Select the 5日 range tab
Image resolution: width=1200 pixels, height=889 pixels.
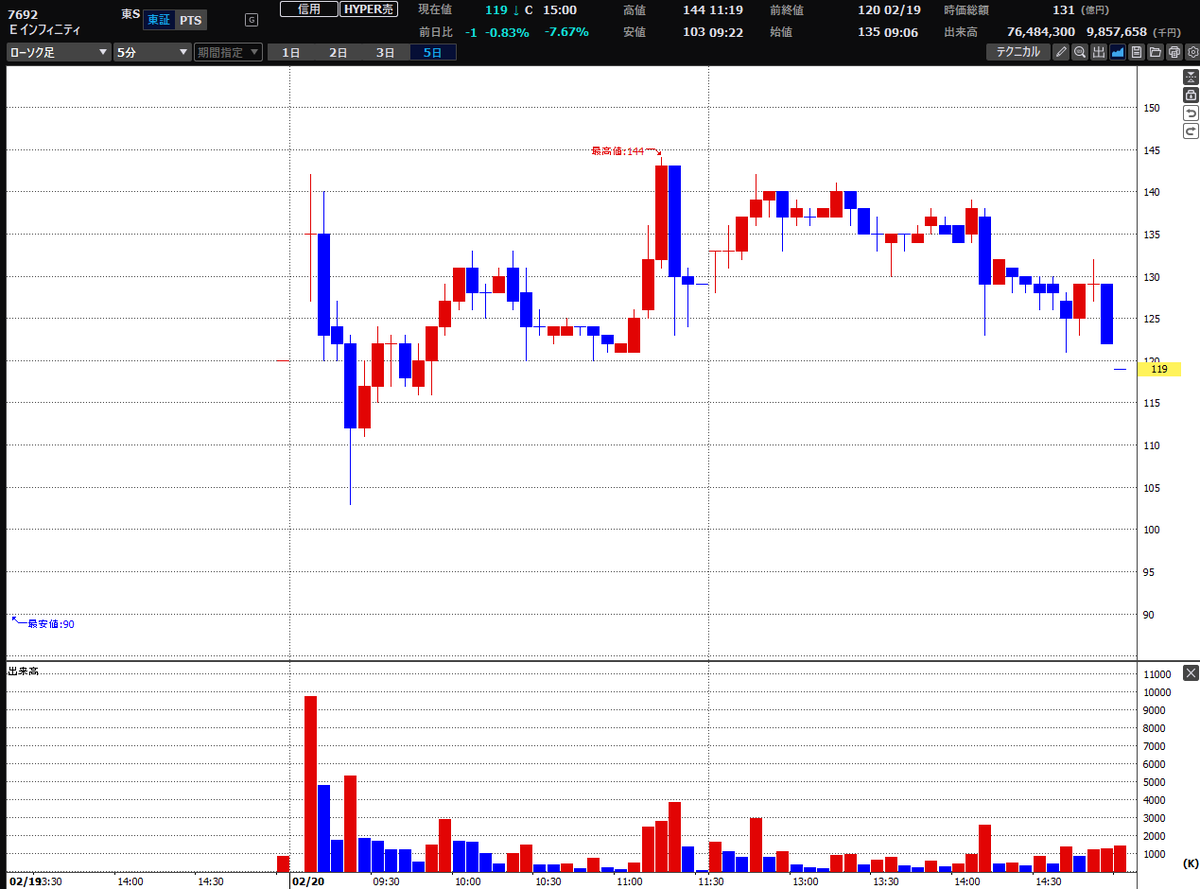coord(433,52)
